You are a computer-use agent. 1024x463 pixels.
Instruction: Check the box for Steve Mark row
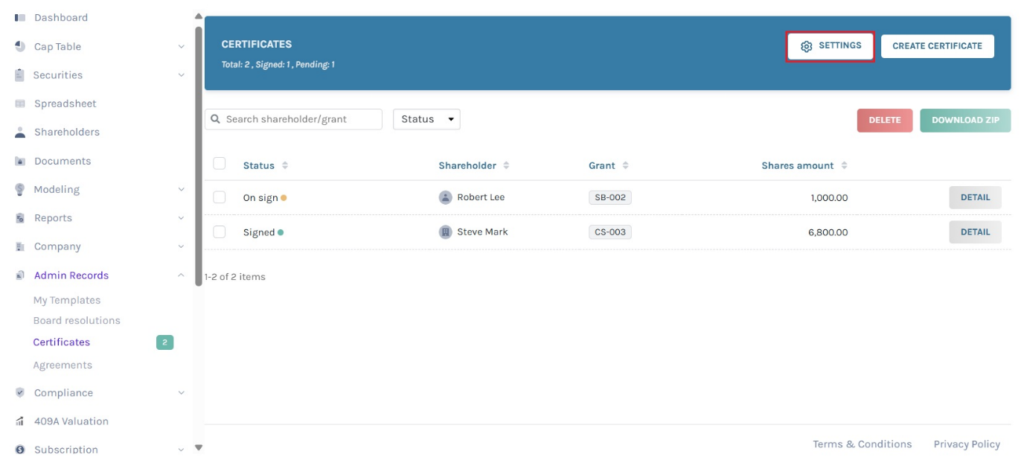coord(219,232)
